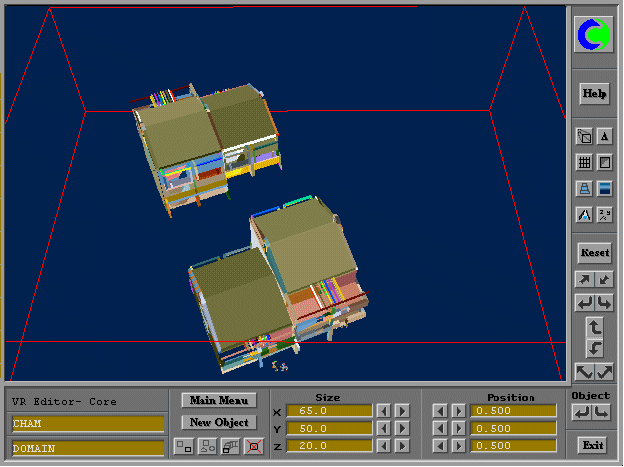This screenshot has height=467, width=624.
Task: Click the zoom-in diagonal arrow icon
Action: click(585, 280)
